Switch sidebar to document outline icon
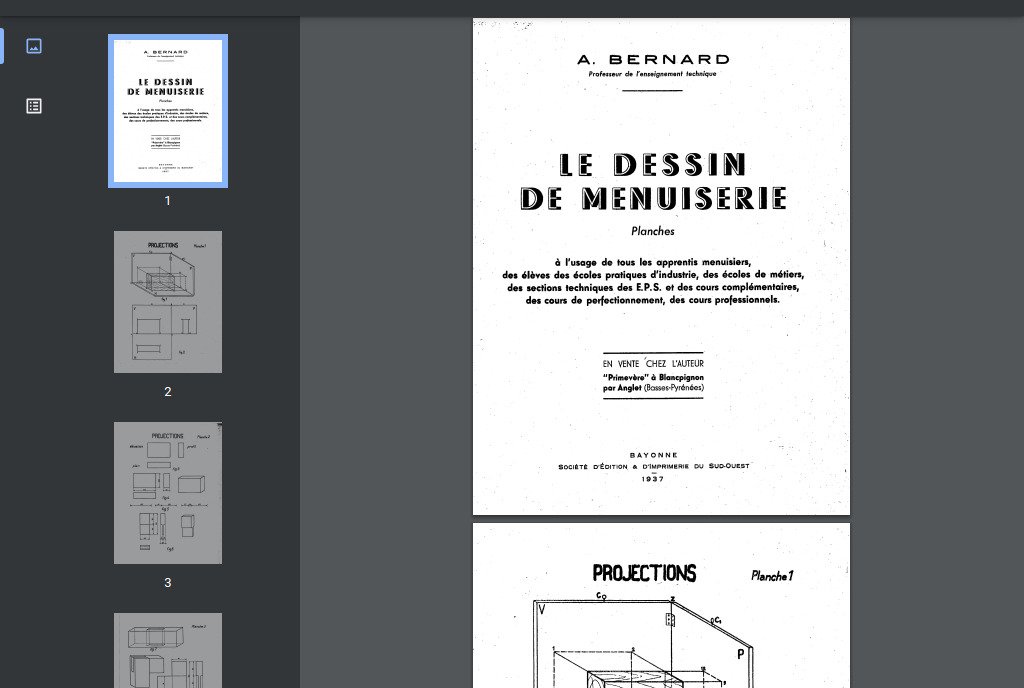 pos(34,106)
